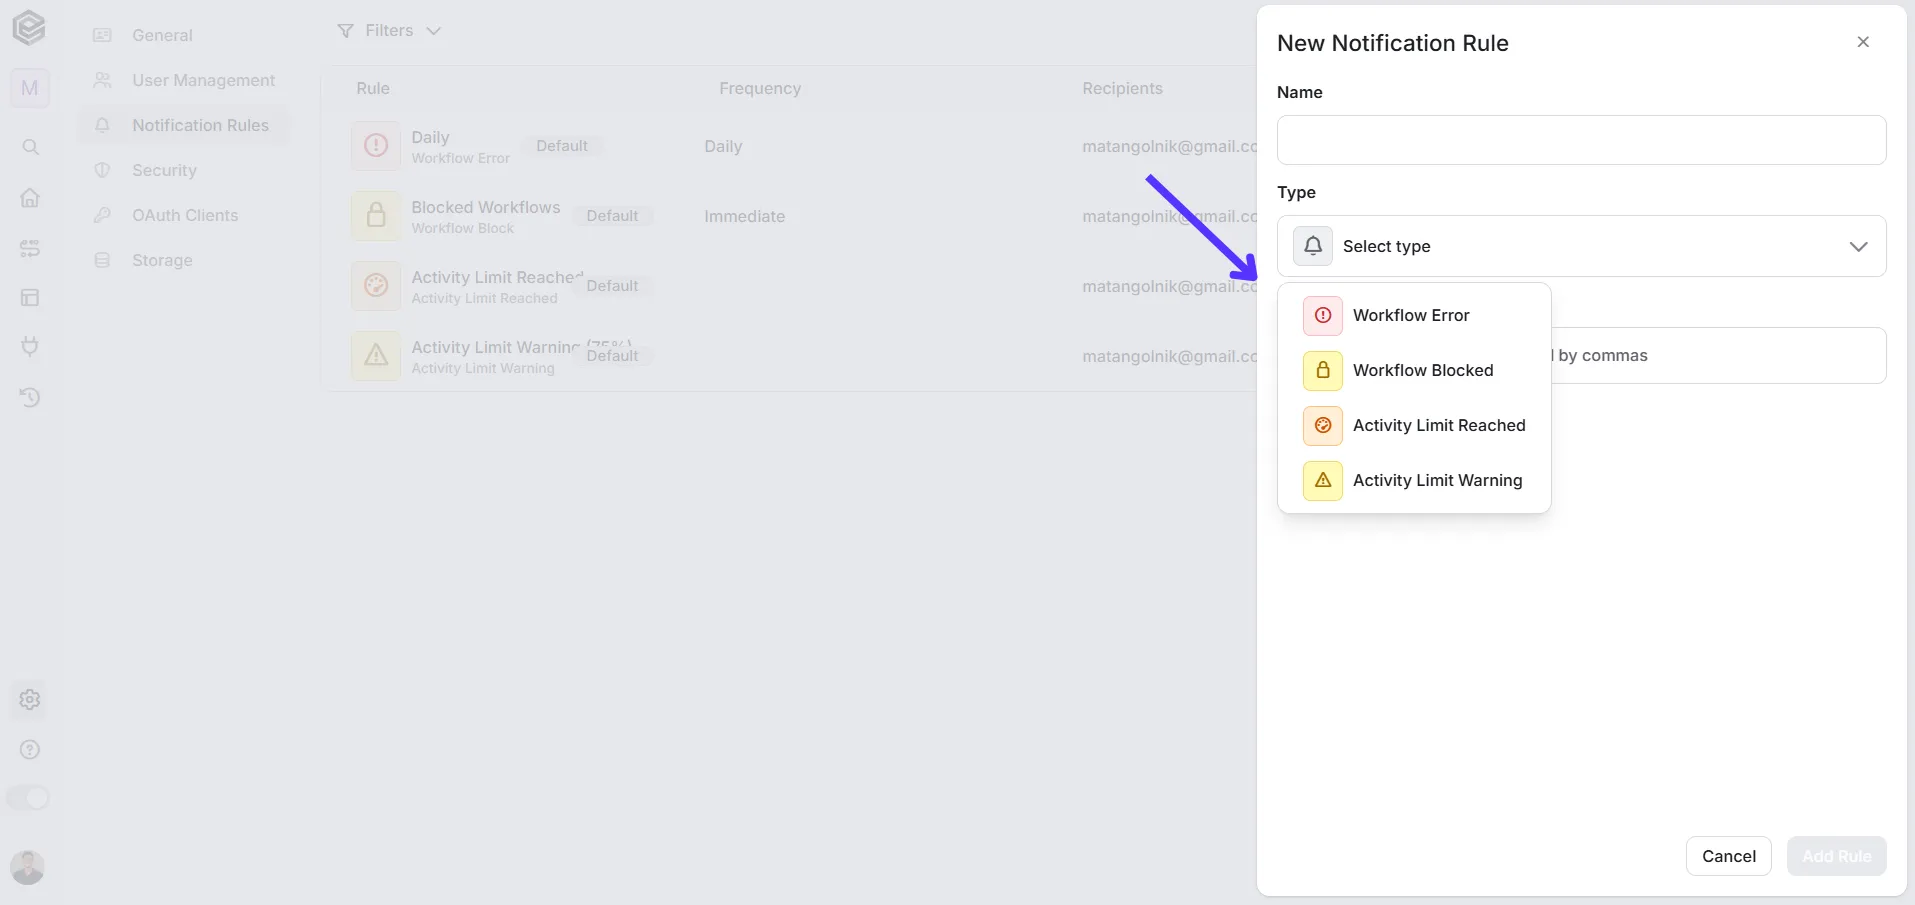Image resolution: width=1915 pixels, height=905 pixels.
Task: Open help question mark icon
Action: pos(30,749)
